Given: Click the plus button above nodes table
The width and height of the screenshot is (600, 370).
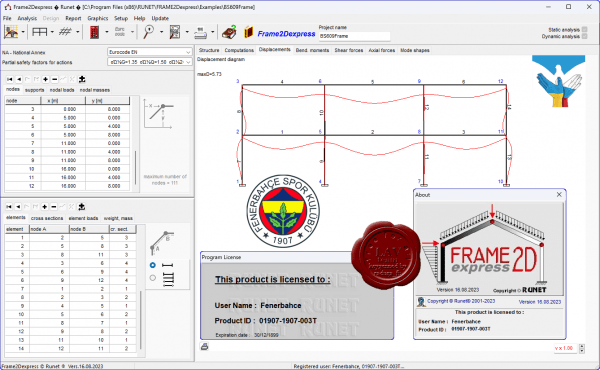Looking at the screenshot, I should (x=46, y=79).
